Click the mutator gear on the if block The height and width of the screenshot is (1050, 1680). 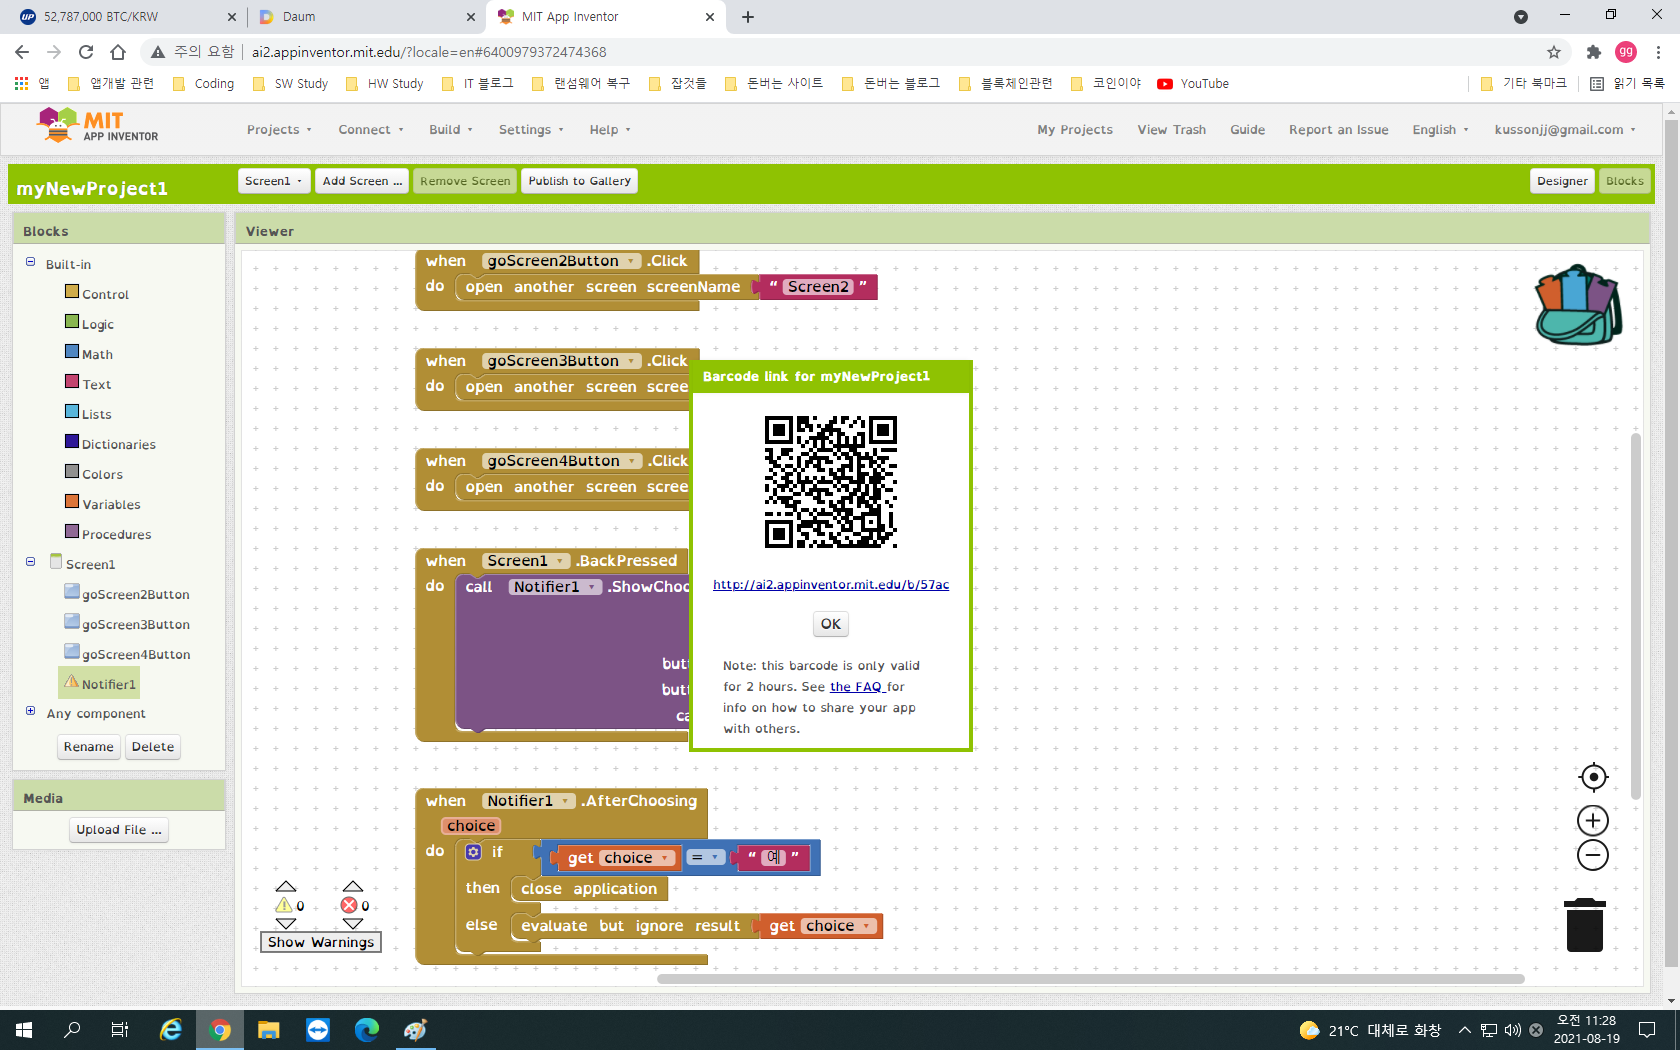coord(474,852)
